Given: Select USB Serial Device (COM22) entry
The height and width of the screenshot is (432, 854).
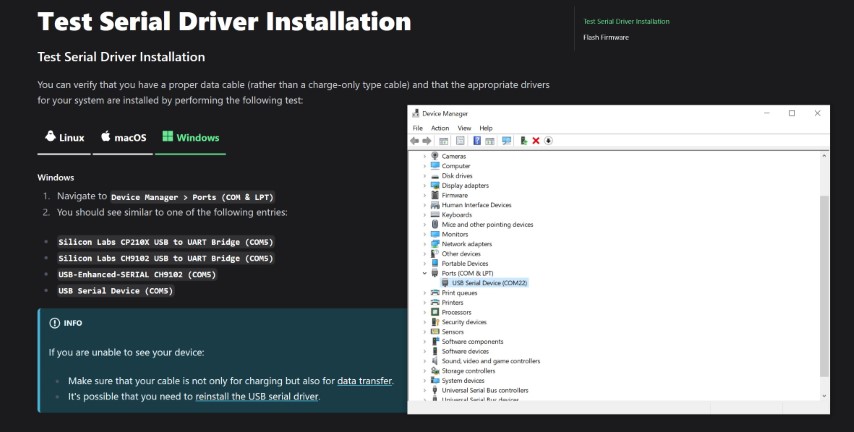Looking at the screenshot, I should click(484, 283).
